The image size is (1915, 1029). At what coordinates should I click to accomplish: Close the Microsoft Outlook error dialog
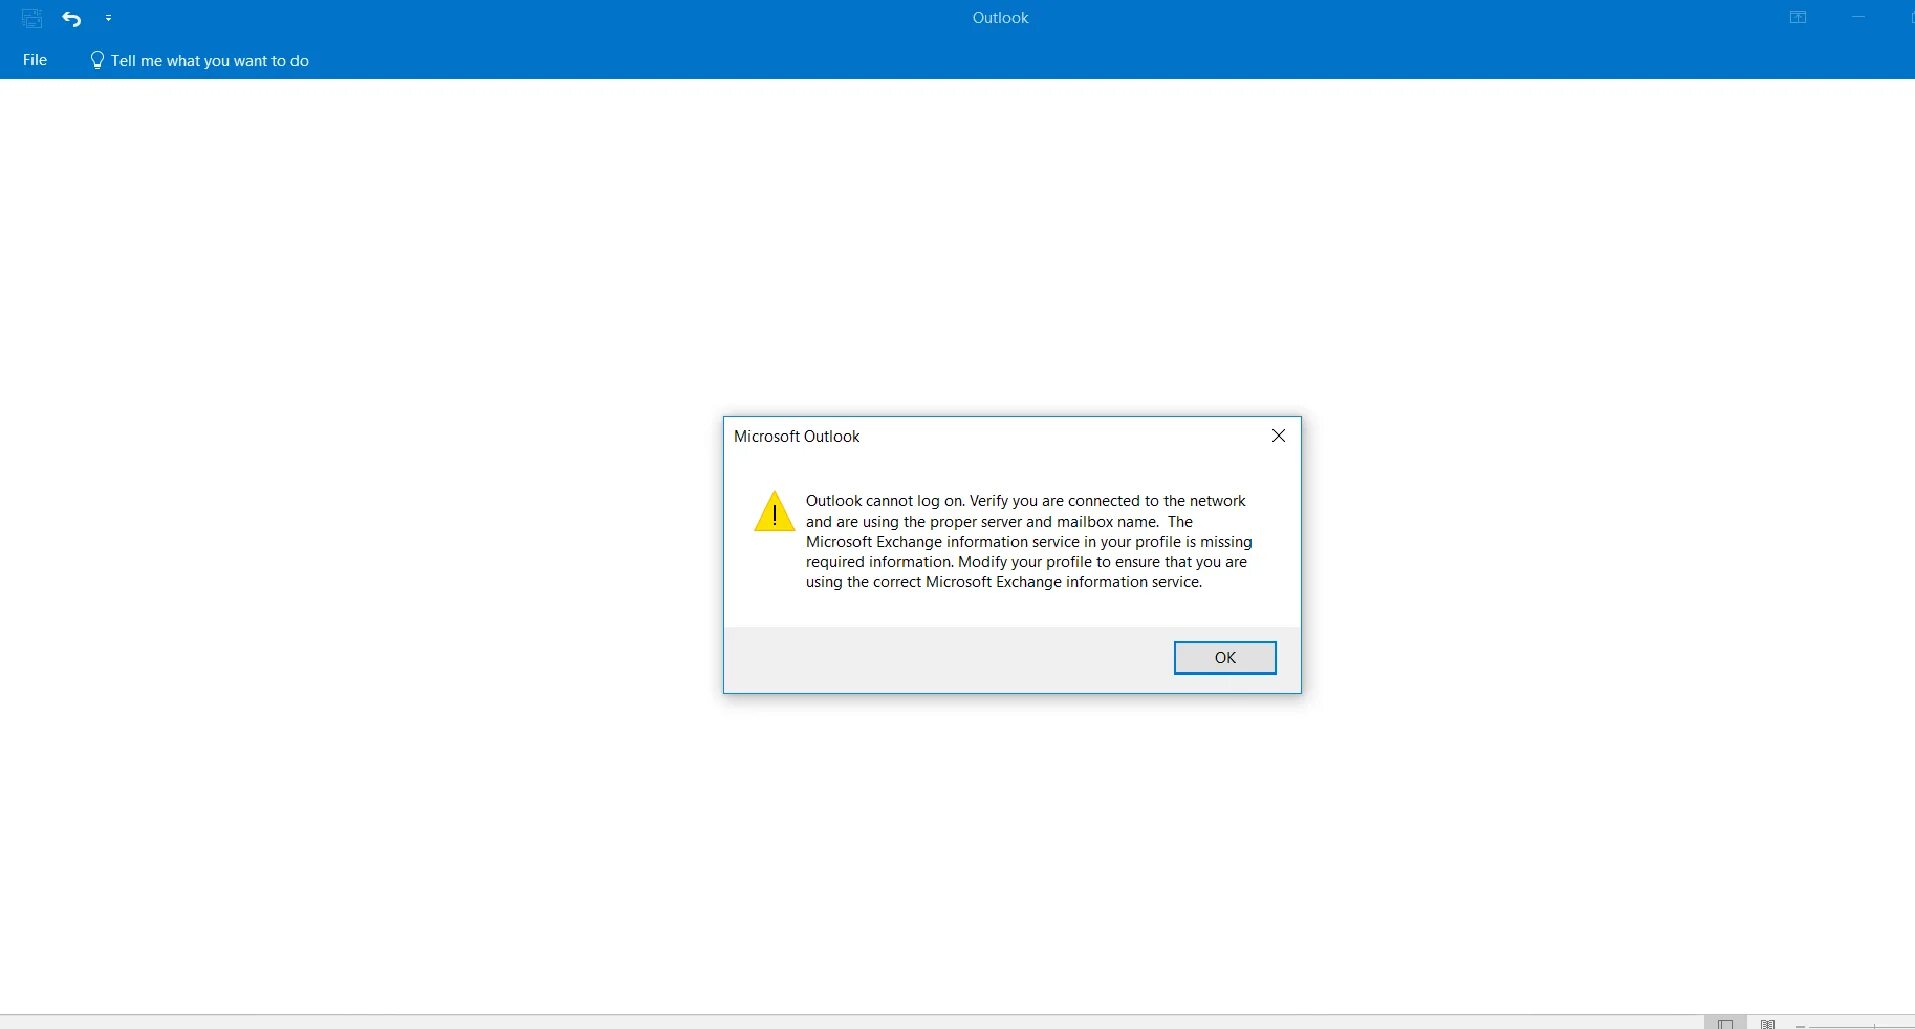point(1278,436)
